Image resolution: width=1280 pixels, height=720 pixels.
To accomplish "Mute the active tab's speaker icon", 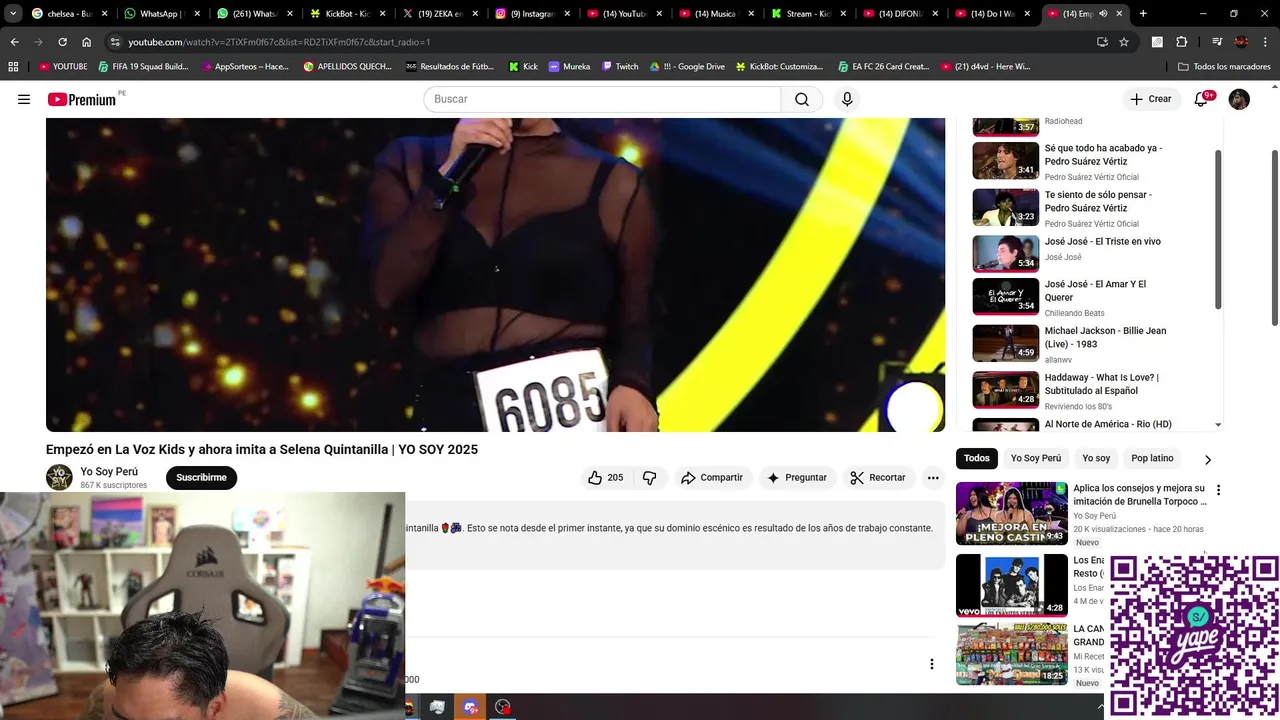I will 1103,14.
